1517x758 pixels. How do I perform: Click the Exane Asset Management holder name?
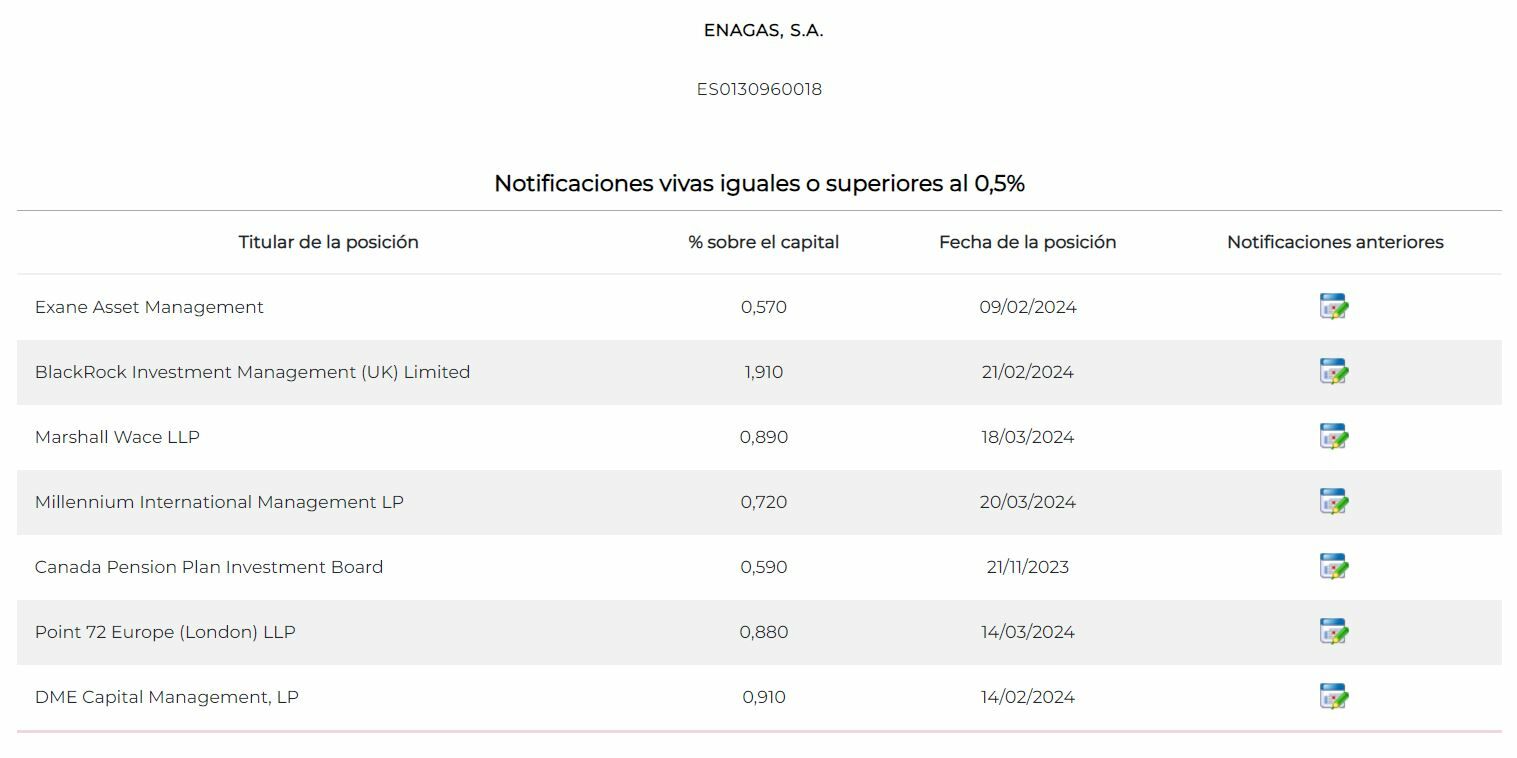[x=149, y=307]
